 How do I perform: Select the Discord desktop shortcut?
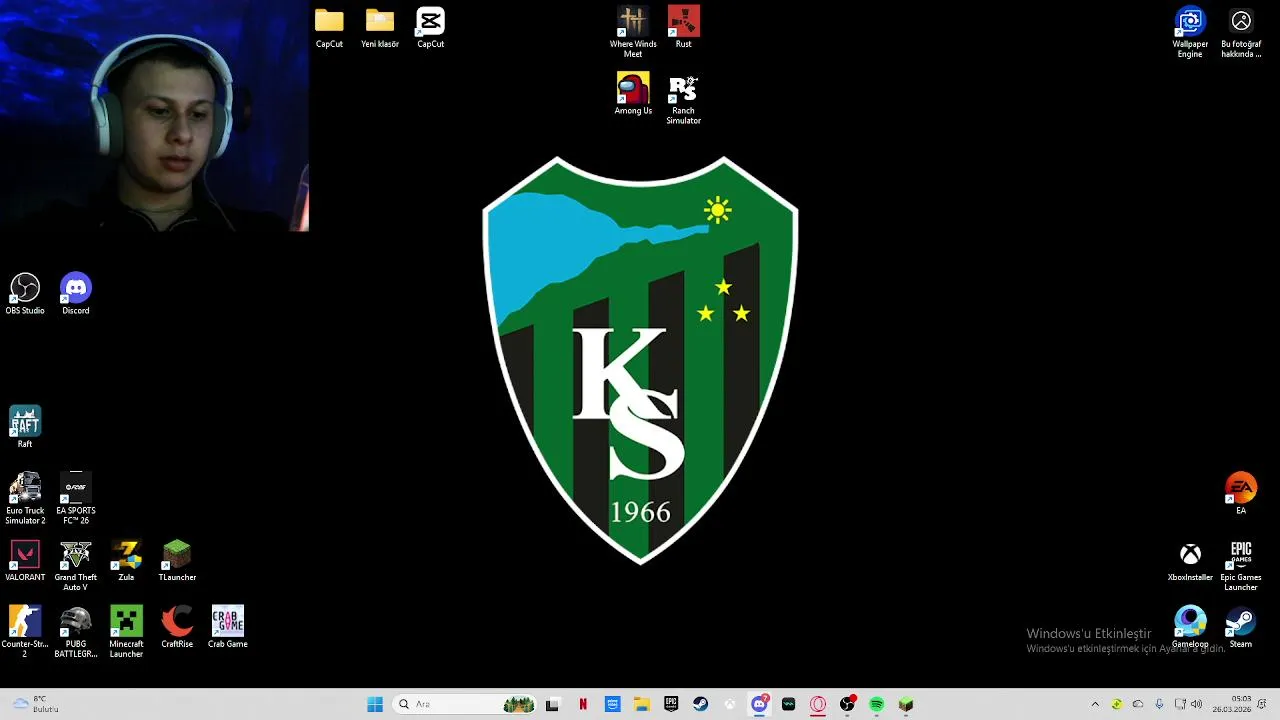click(76, 295)
